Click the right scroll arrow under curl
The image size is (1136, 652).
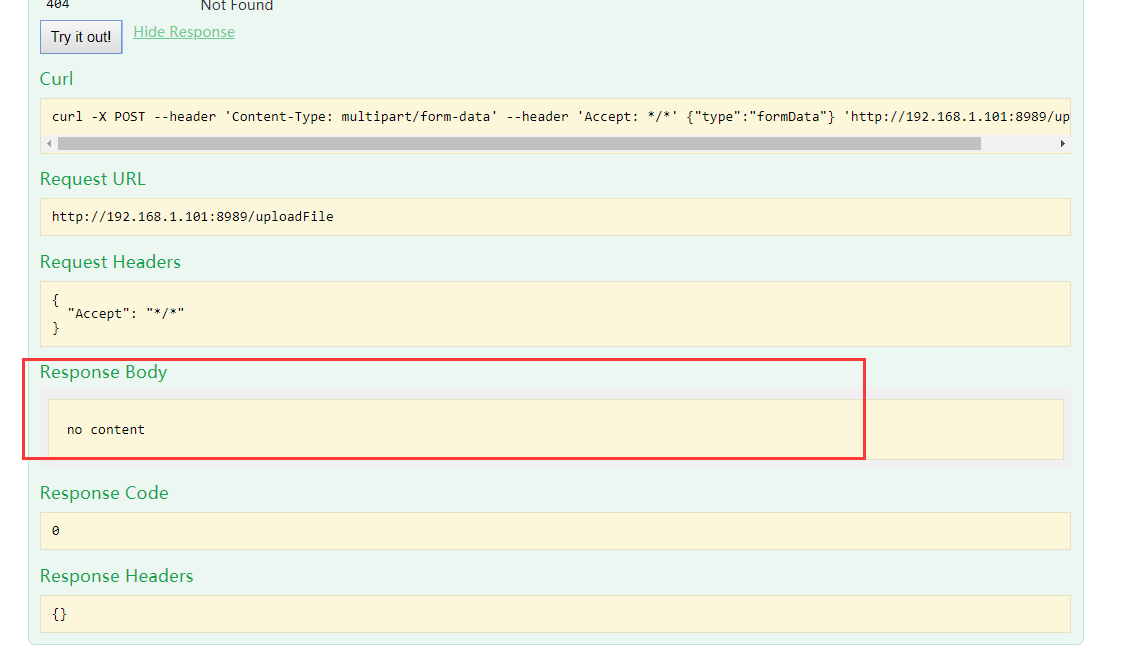pos(1063,143)
